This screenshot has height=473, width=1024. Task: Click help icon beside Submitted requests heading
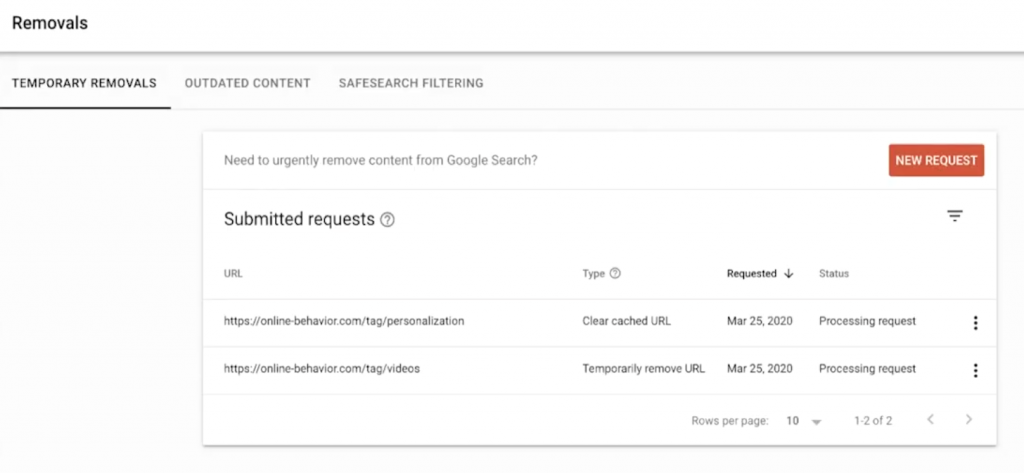click(x=387, y=220)
